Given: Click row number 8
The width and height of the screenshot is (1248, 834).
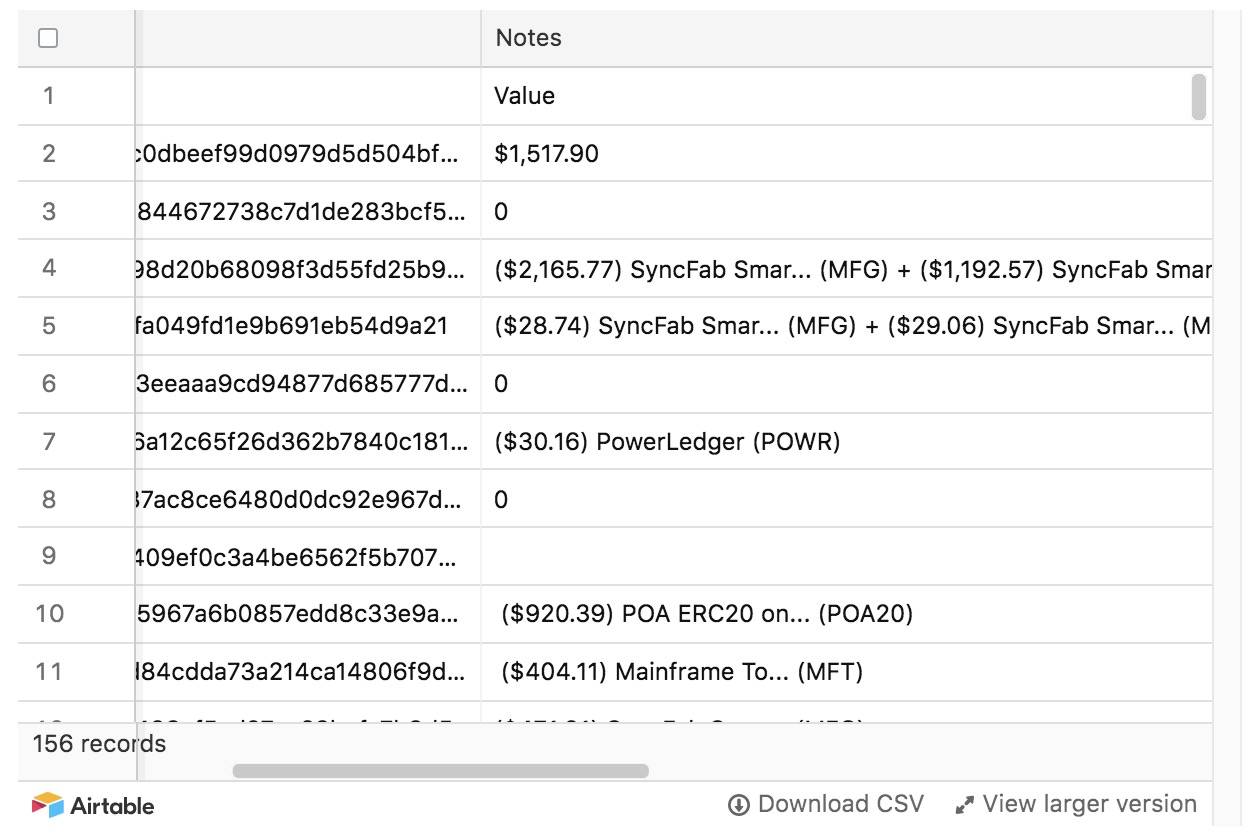Looking at the screenshot, I should (49, 499).
